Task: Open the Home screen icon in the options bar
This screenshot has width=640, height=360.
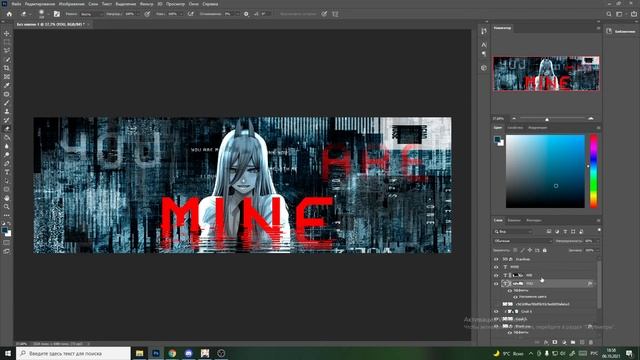Action: [x=9, y=14]
